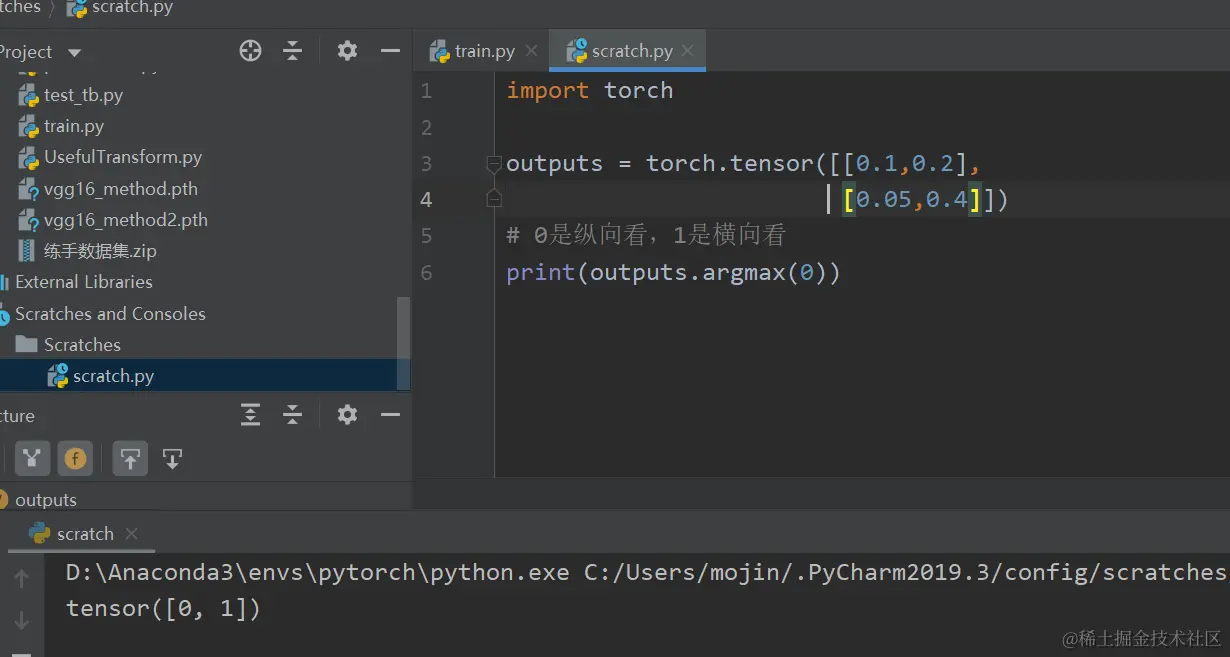Open UsefulTransform.py in project tree
The image size is (1230, 657).
click(123, 157)
